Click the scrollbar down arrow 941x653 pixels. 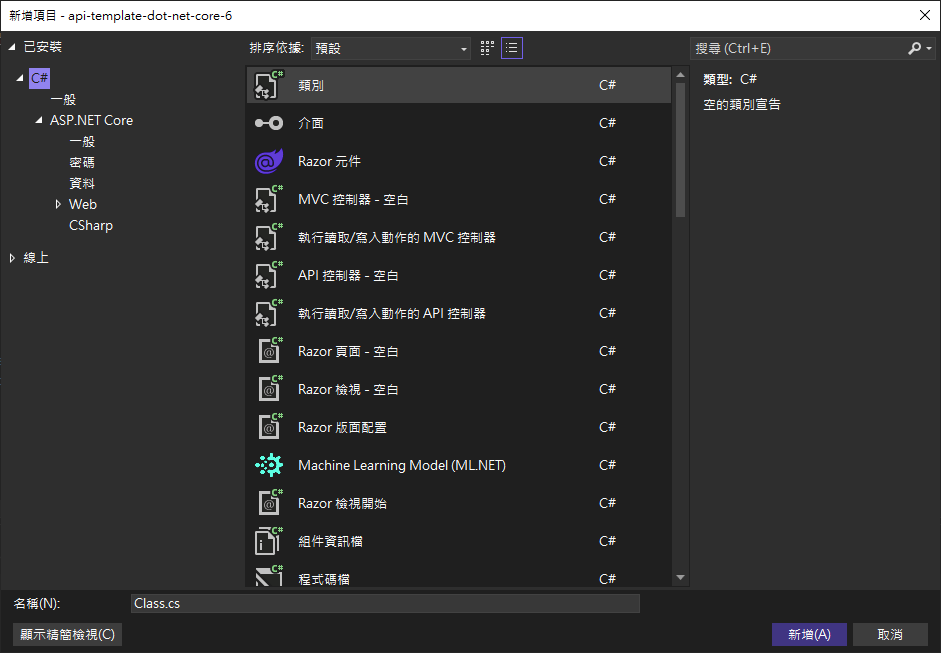680,577
